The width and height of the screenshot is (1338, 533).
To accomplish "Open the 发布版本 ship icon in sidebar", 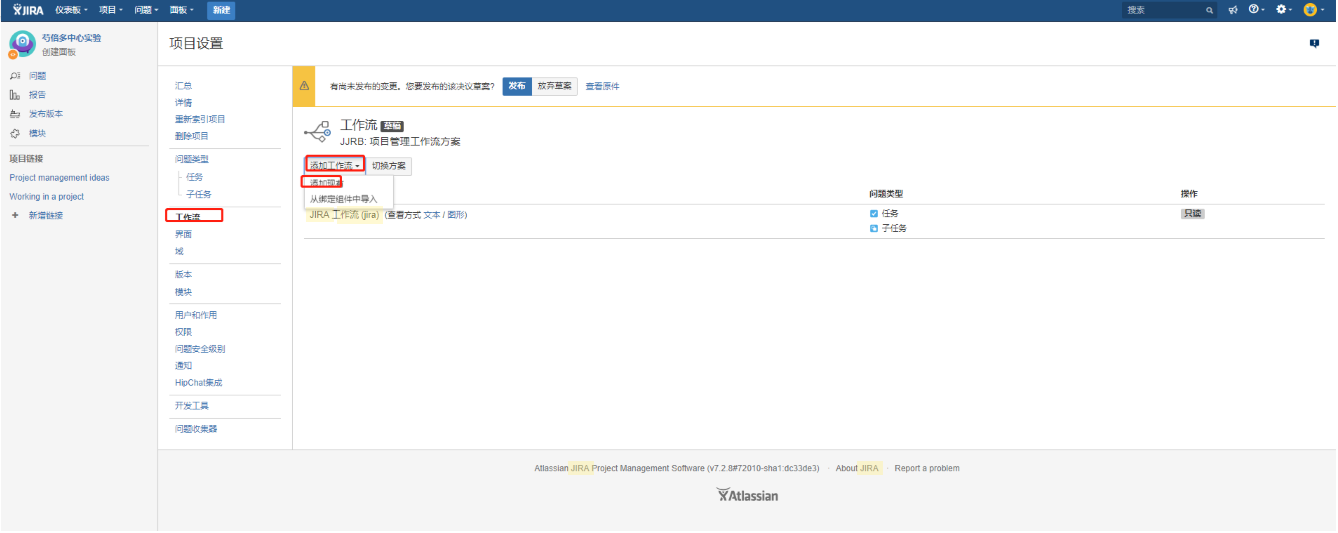I will [x=15, y=114].
